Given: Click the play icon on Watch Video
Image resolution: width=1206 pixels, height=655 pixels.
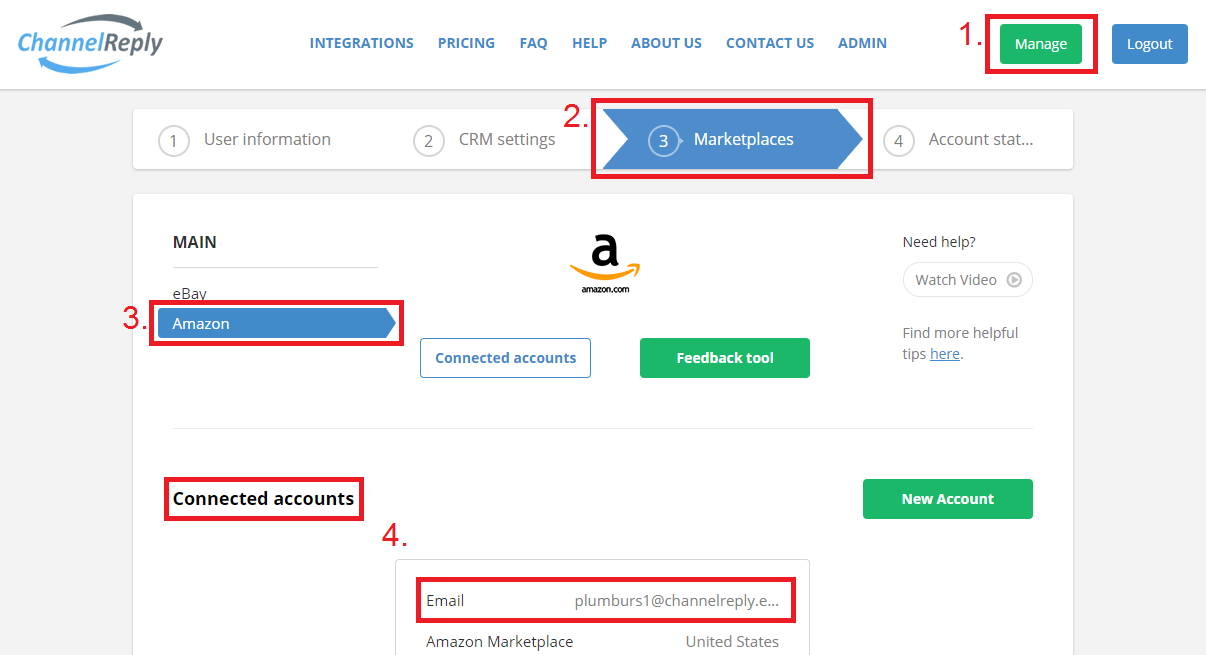Looking at the screenshot, I should click(1016, 279).
